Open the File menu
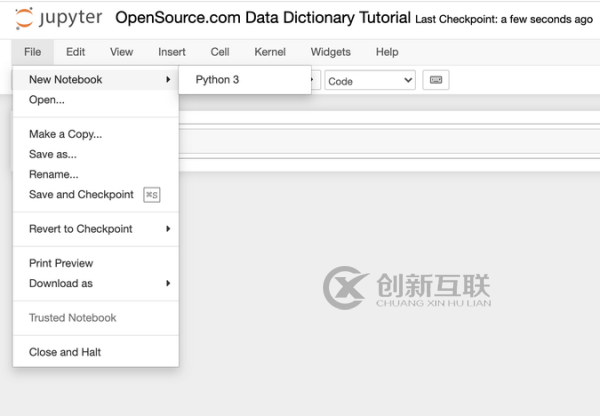 (x=33, y=52)
